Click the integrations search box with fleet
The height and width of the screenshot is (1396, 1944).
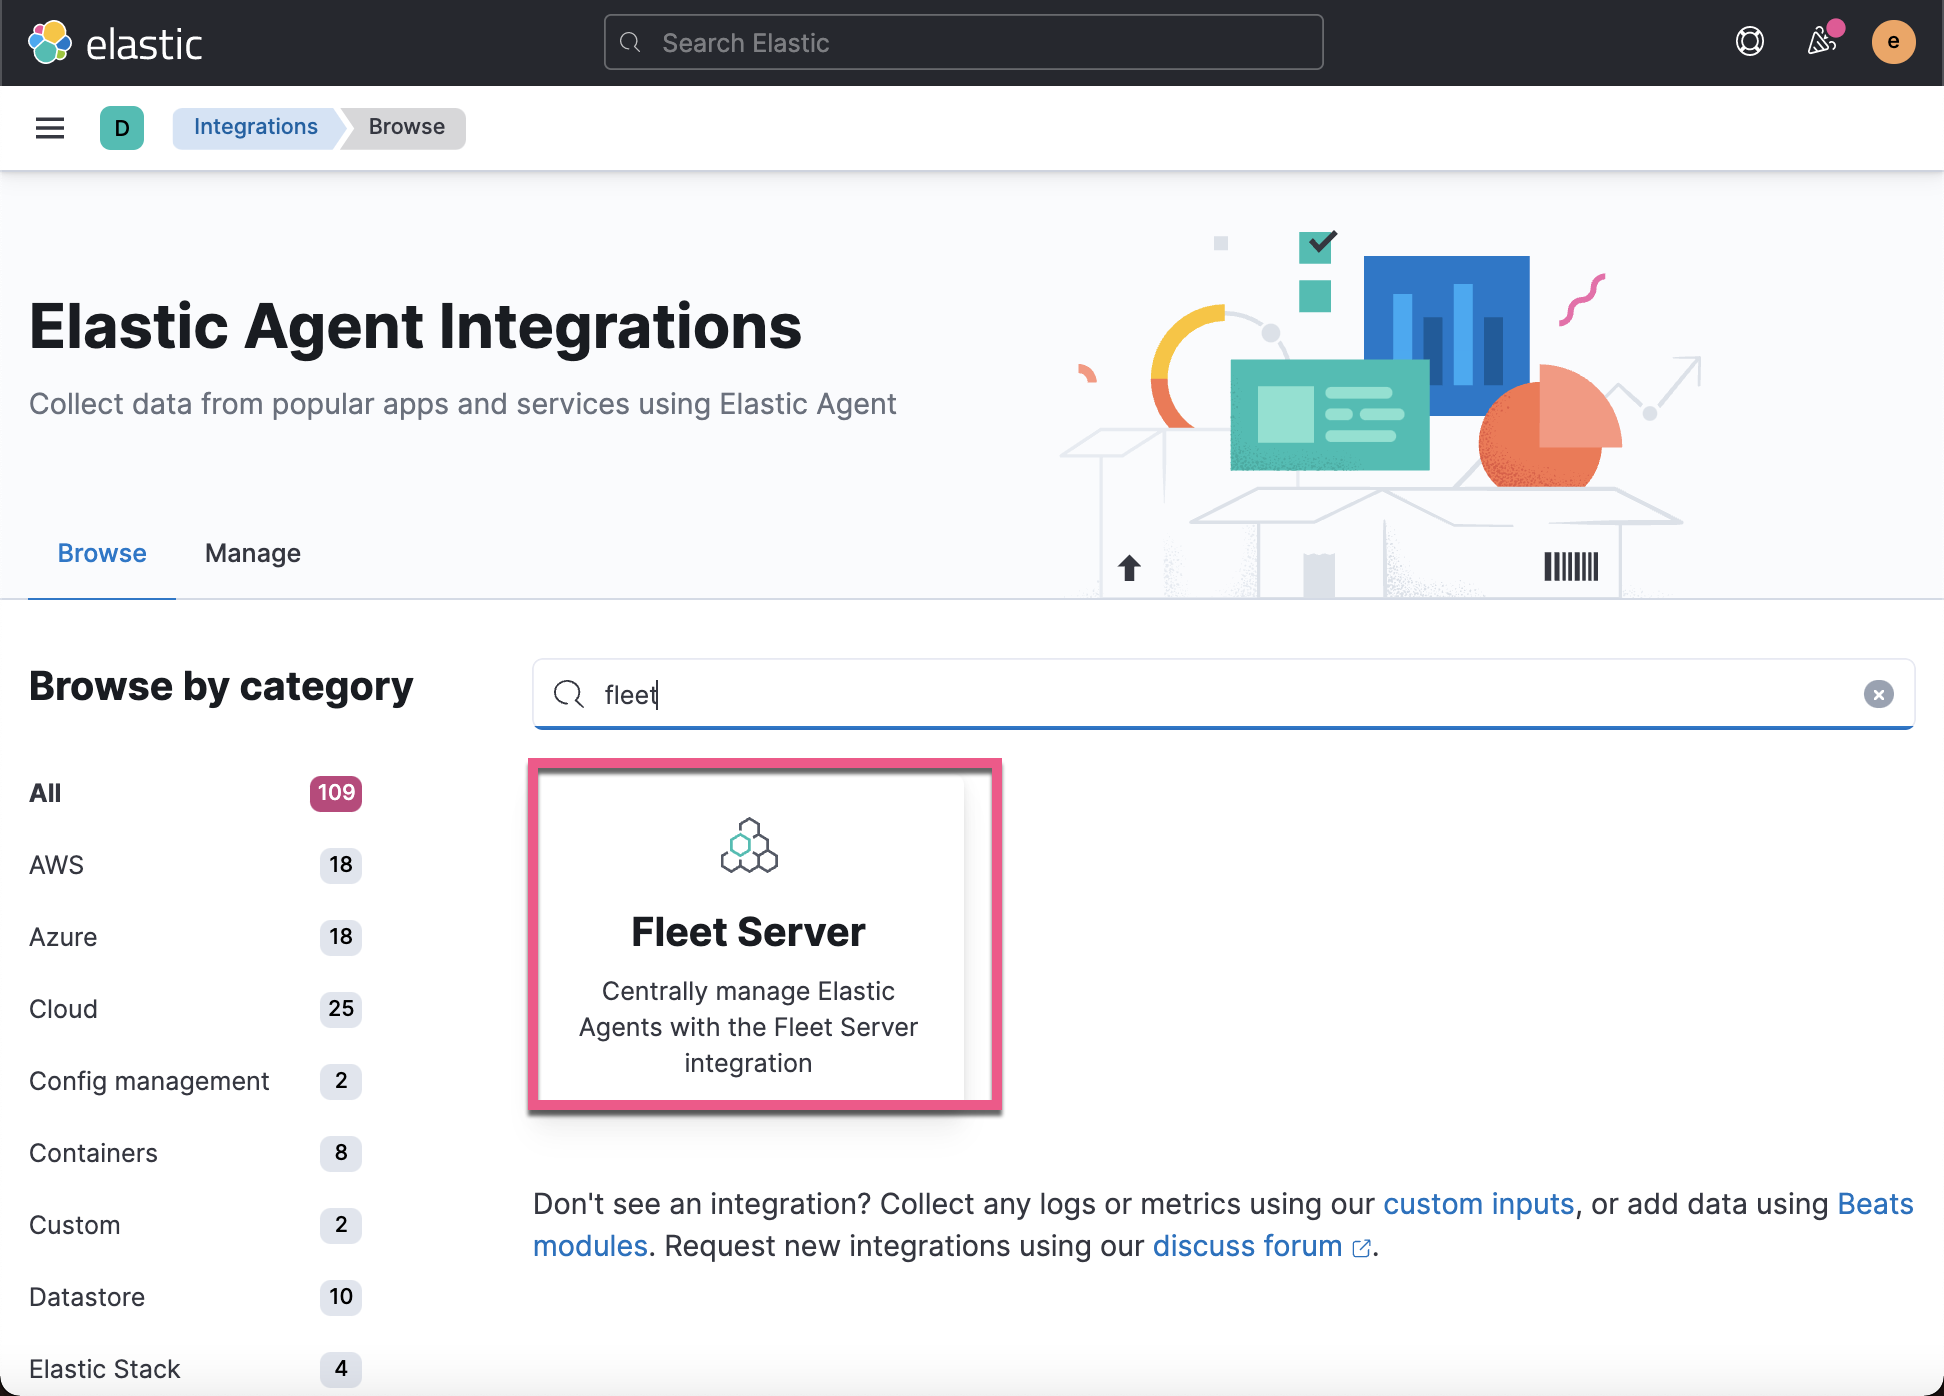coord(1224,694)
